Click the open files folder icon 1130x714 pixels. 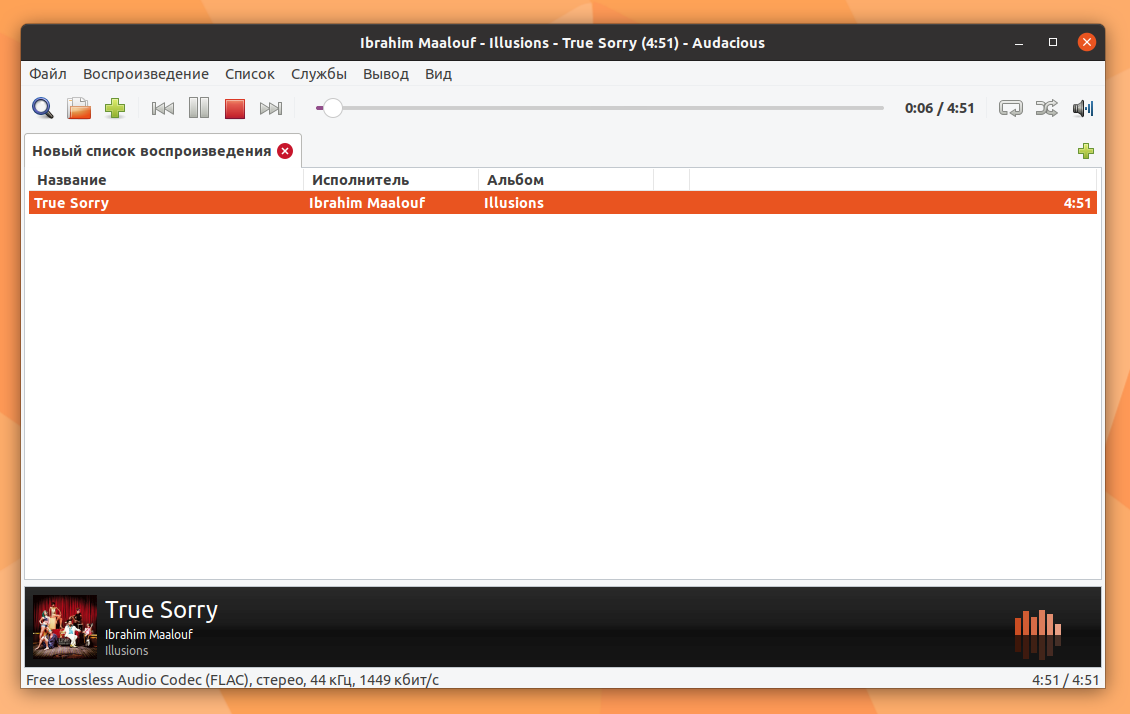click(79, 108)
